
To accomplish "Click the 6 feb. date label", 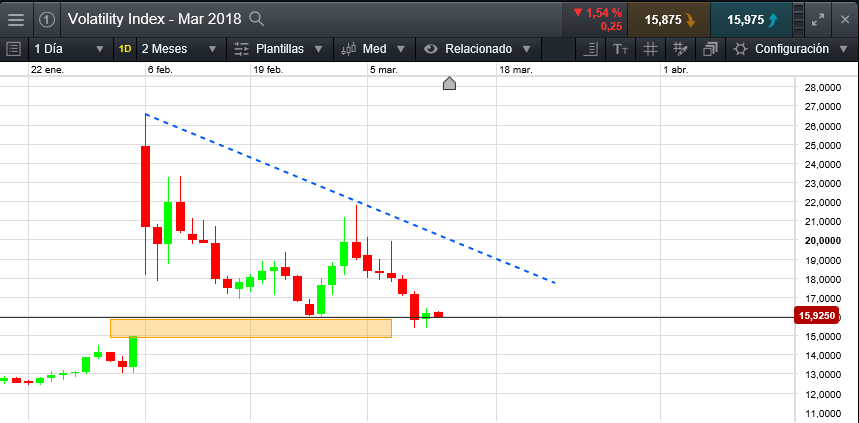I will 160,70.
